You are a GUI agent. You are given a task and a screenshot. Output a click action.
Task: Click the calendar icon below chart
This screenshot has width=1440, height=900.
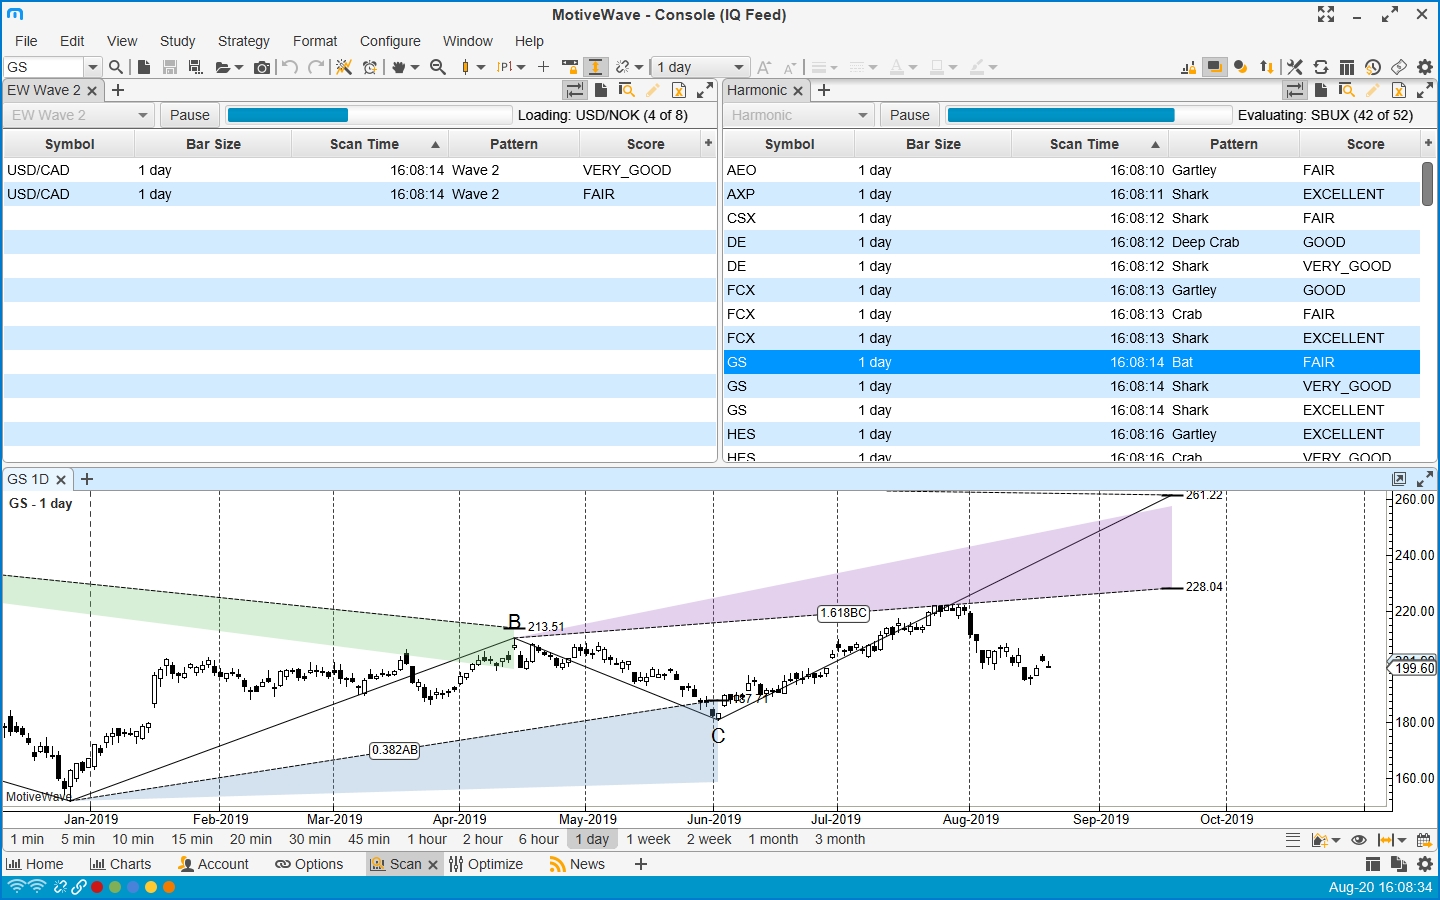(1424, 840)
